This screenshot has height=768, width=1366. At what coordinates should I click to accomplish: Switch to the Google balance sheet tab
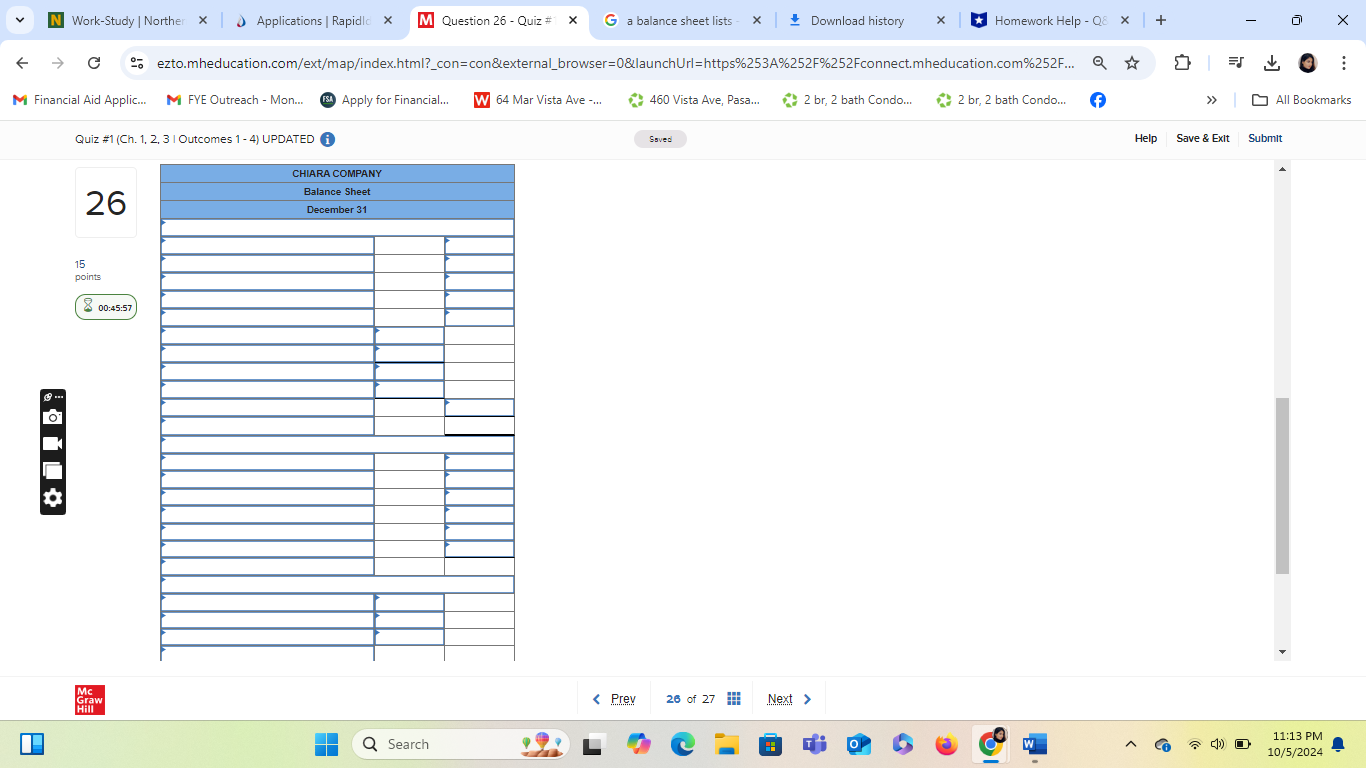684,20
